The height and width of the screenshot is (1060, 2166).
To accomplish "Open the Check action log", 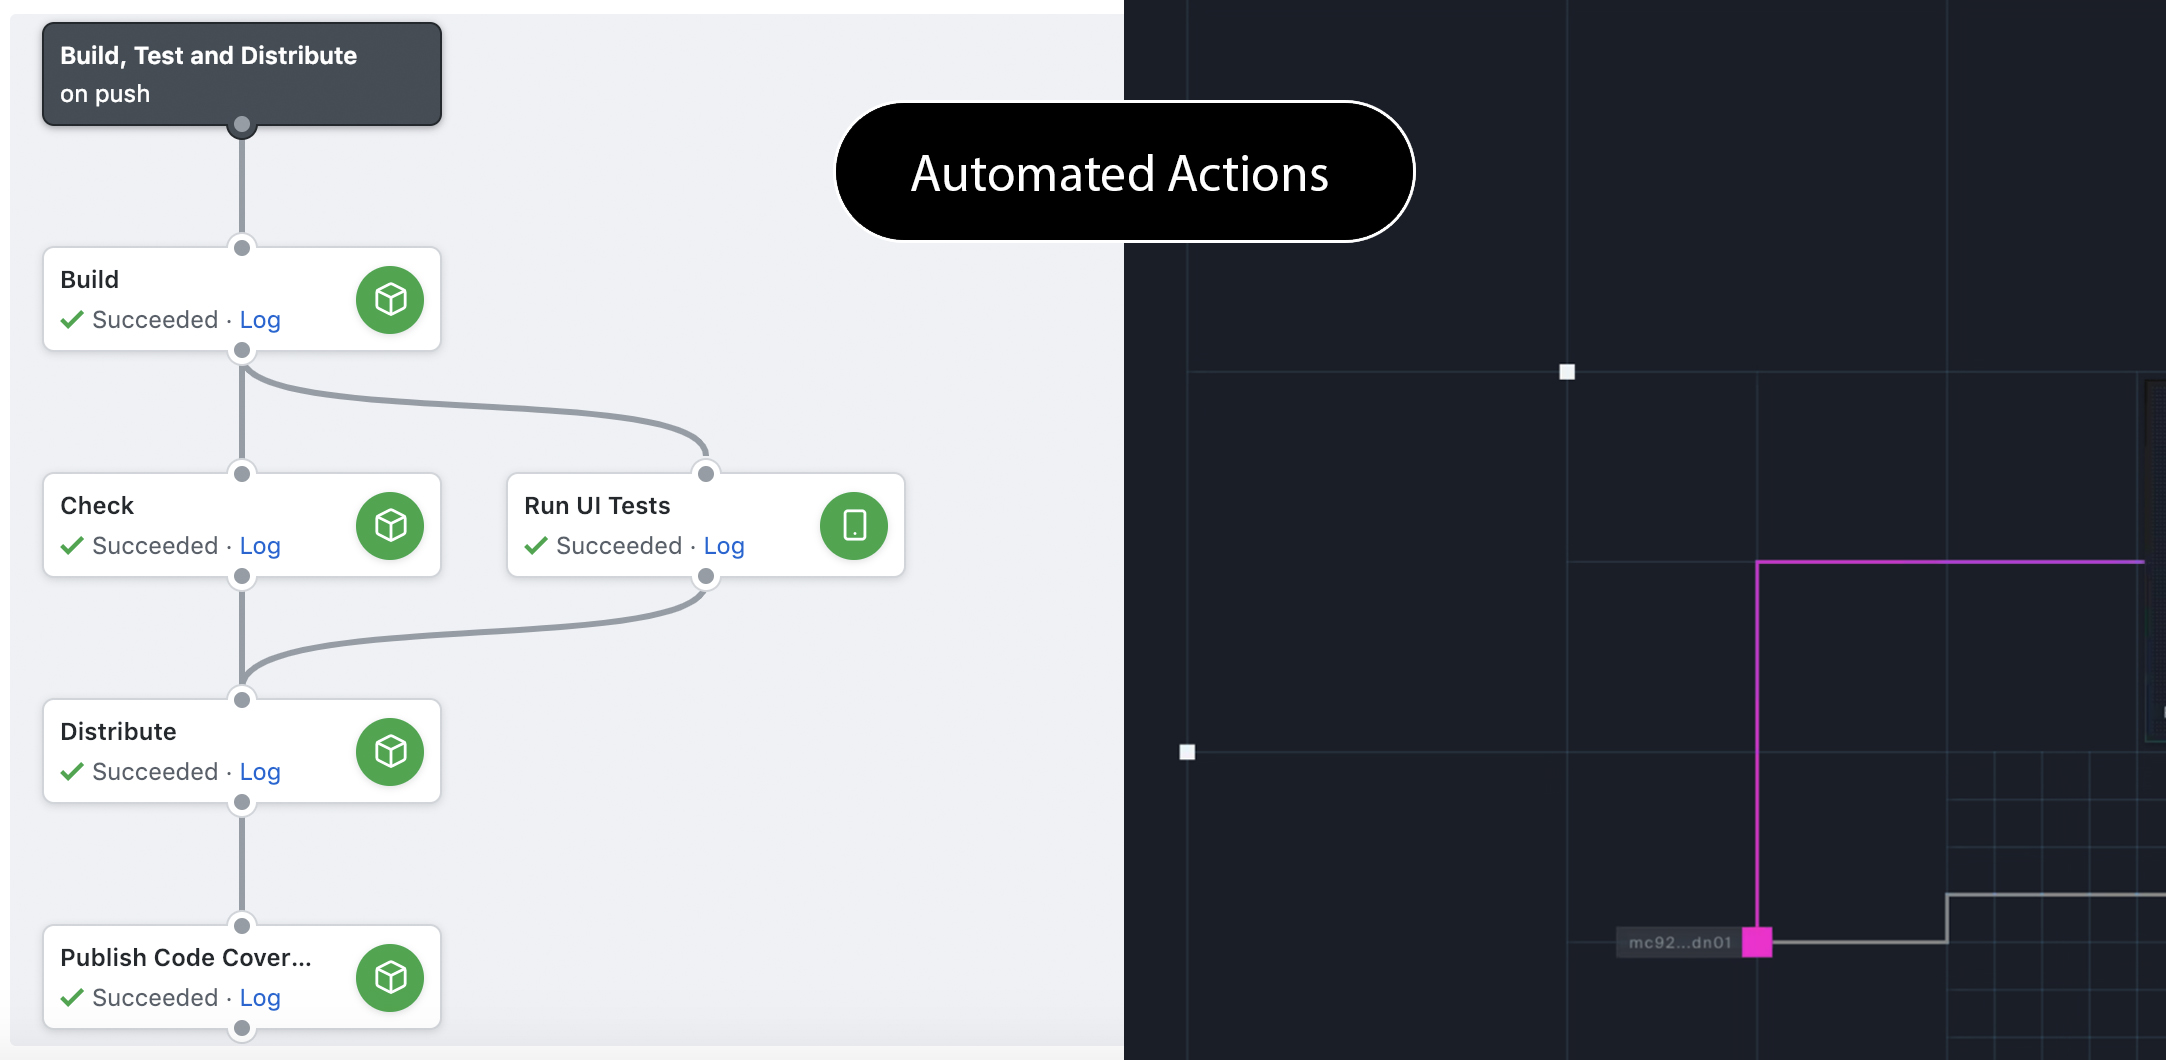I will [x=260, y=546].
